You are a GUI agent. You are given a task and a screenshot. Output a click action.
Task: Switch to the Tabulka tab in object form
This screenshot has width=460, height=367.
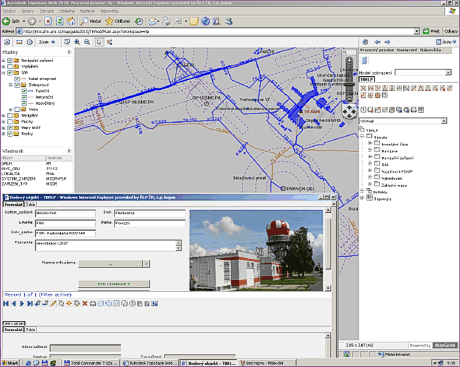[30, 204]
